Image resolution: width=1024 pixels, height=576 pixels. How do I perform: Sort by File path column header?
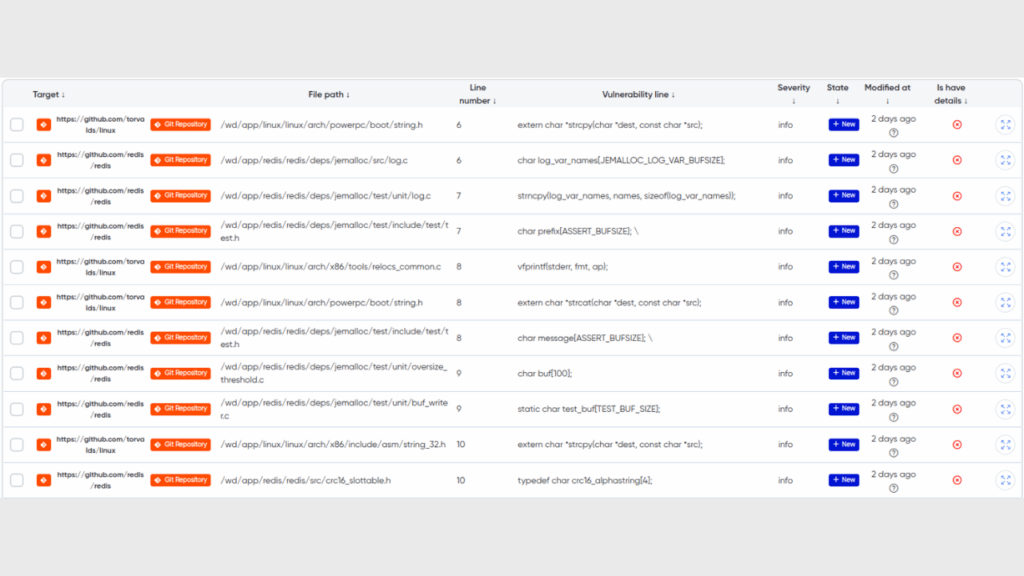pos(328,95)
